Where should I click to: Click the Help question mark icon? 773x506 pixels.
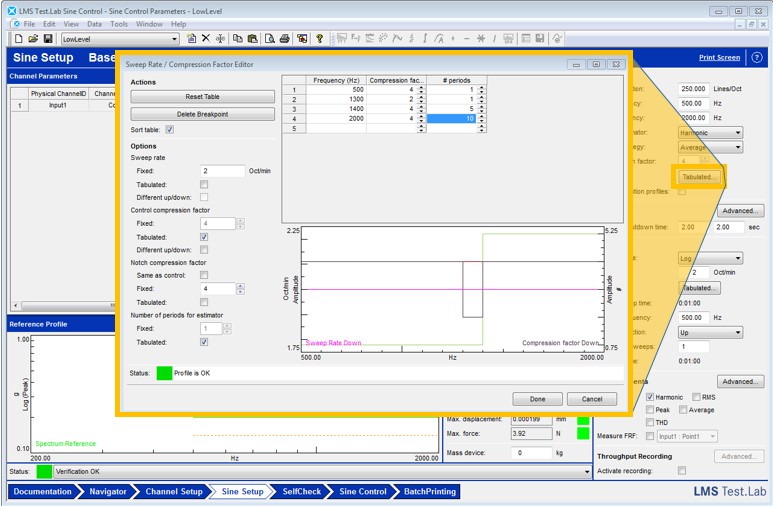[x=320, y=39]
